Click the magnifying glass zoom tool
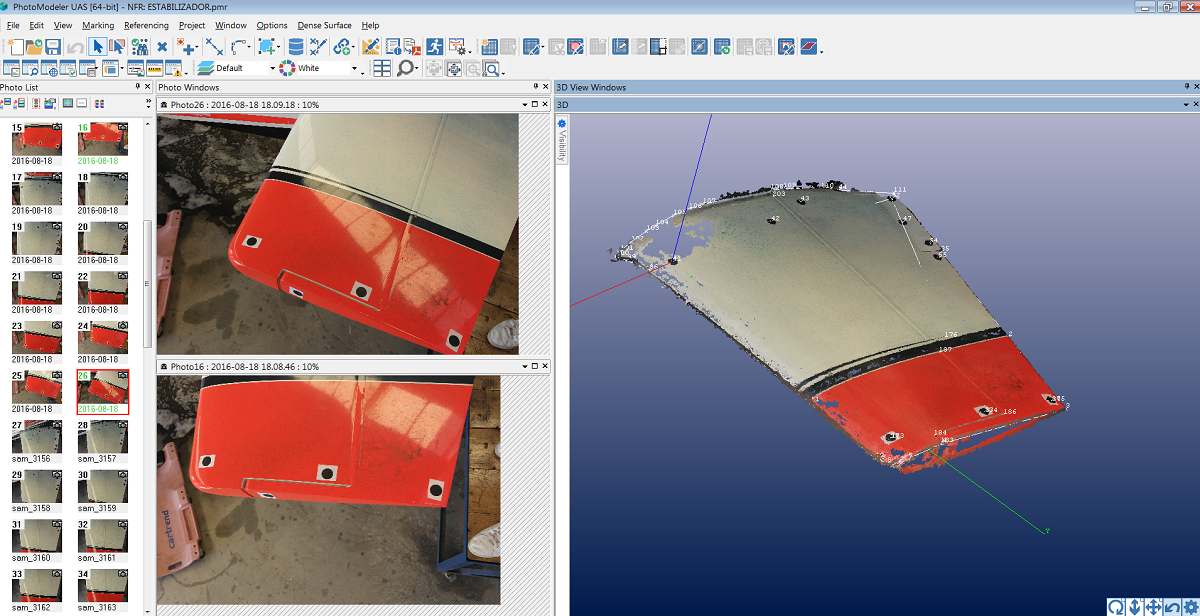The width and height of the screenshot is (1200, 616). tap(405, 68)
